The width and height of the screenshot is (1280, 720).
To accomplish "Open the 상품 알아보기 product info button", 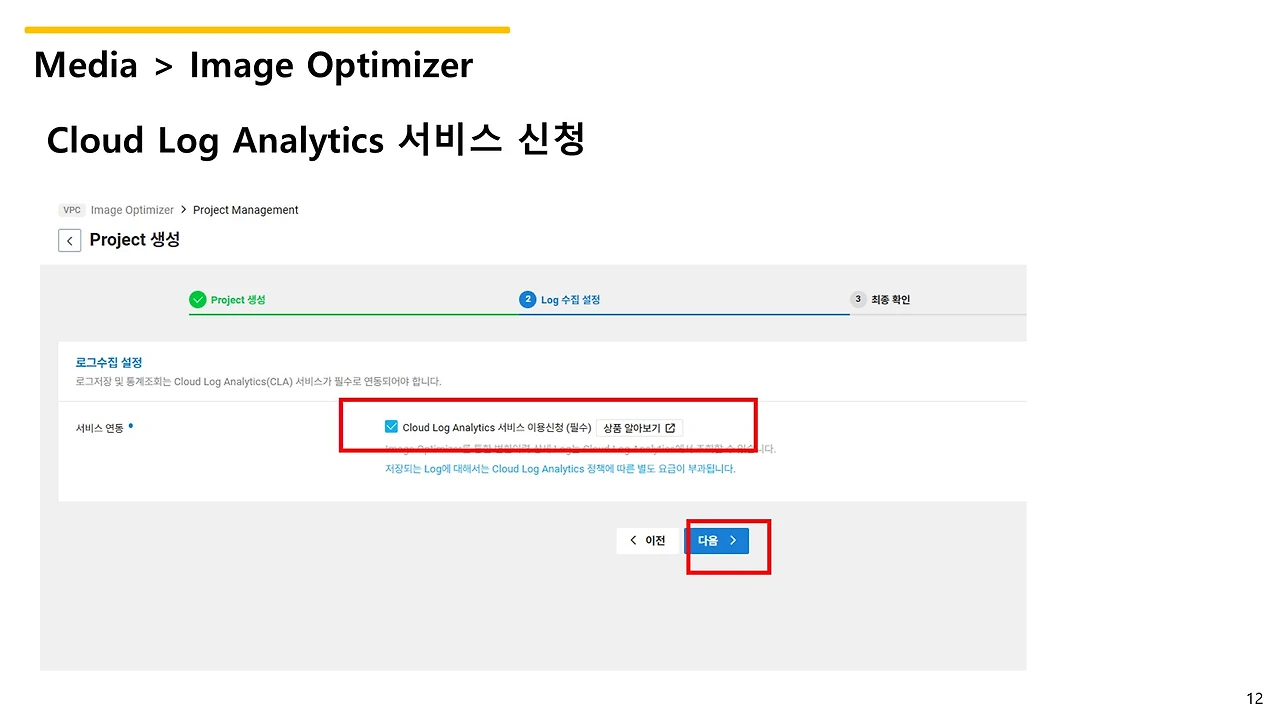I will click(639, 428).
